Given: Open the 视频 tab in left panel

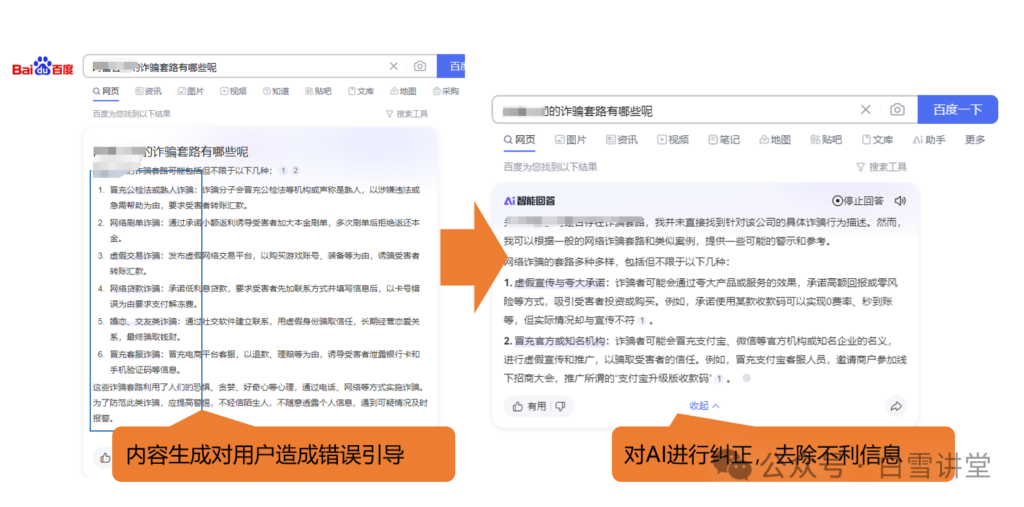Looking at the screenshot, I should (231, 91).
